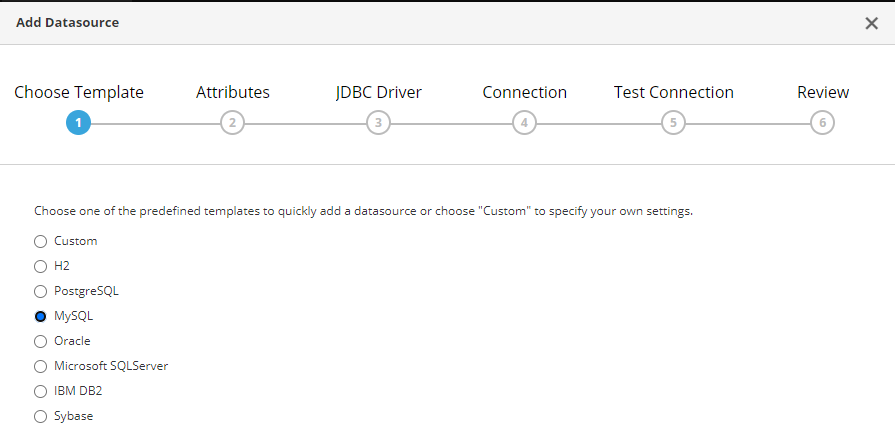Choose IBM DB2 radio button
The width and height of the screenshot is (895, 434).
pos(41,391)
